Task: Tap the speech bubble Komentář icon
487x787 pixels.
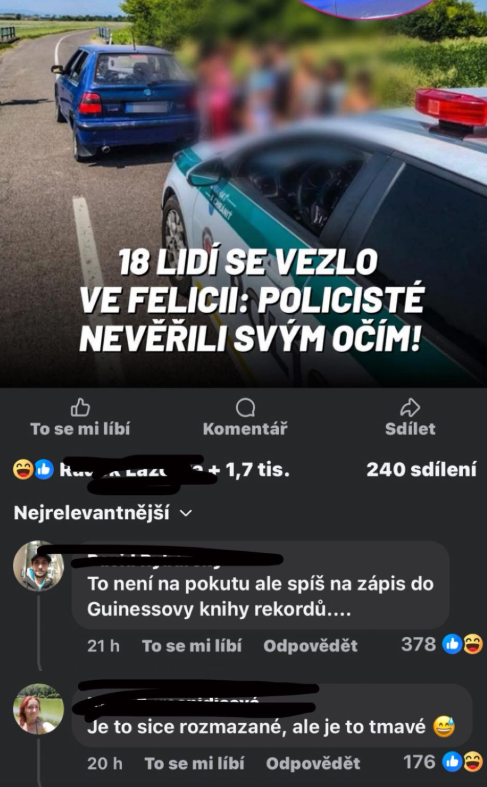Action: 246,408
